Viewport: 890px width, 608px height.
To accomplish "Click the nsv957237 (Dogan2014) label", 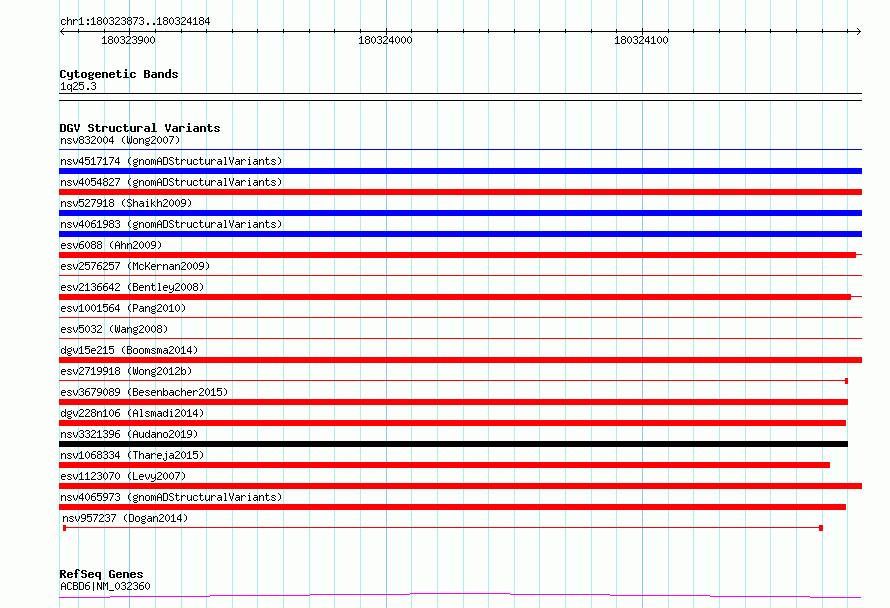I will [125, 518].
